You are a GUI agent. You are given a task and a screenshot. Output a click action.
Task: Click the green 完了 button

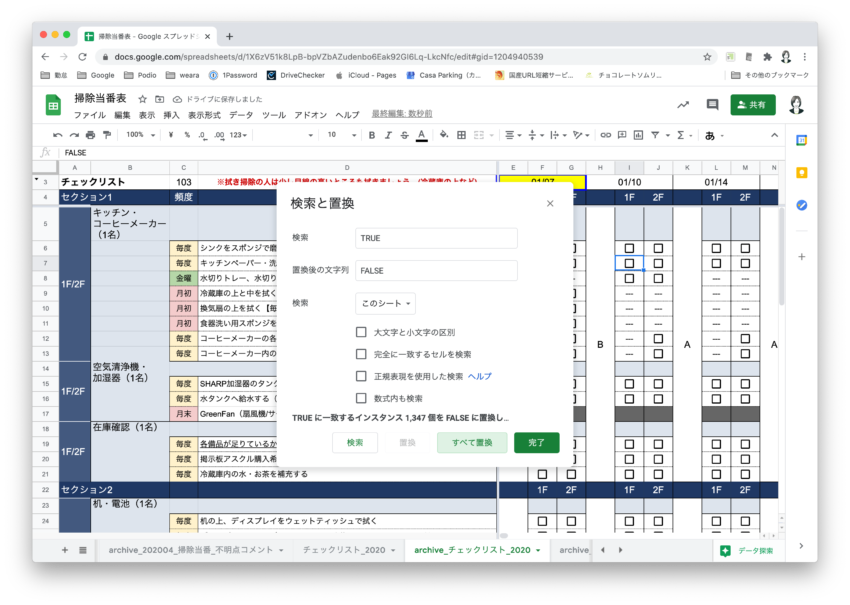pos(536,443)
